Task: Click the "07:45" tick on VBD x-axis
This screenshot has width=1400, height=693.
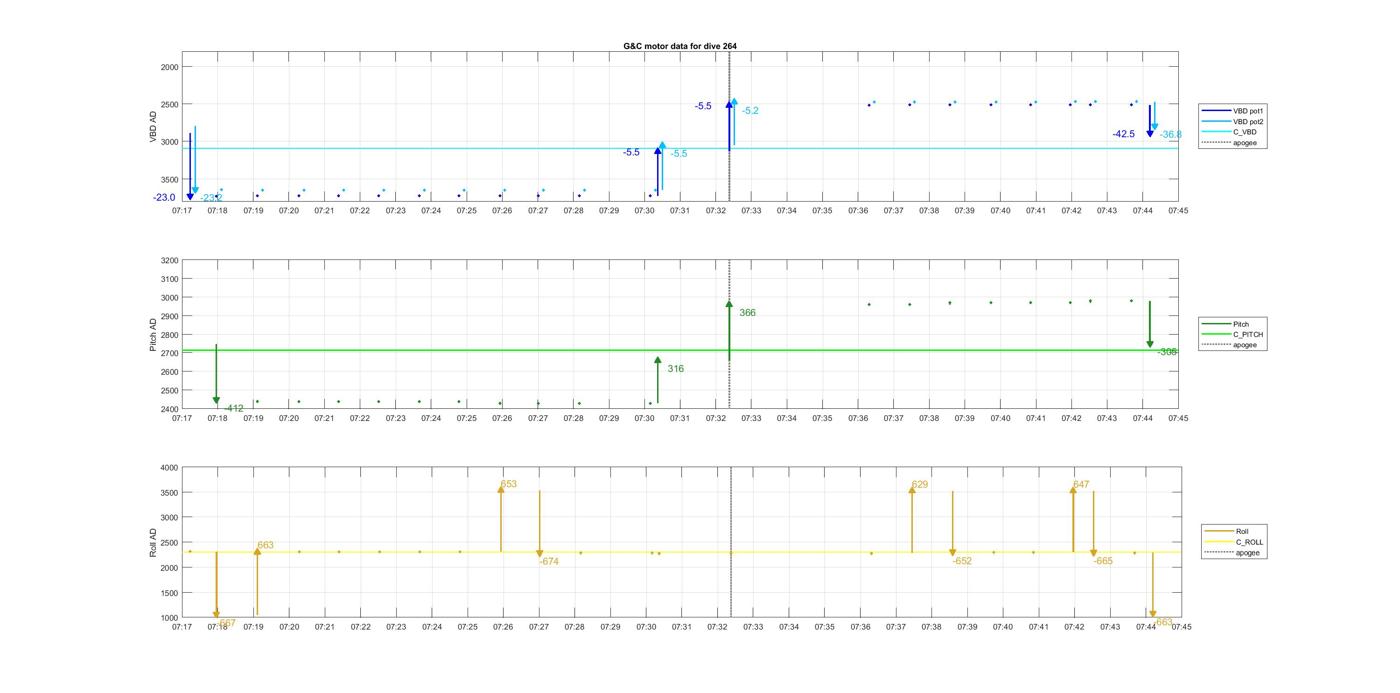Action: [1178, 211]
